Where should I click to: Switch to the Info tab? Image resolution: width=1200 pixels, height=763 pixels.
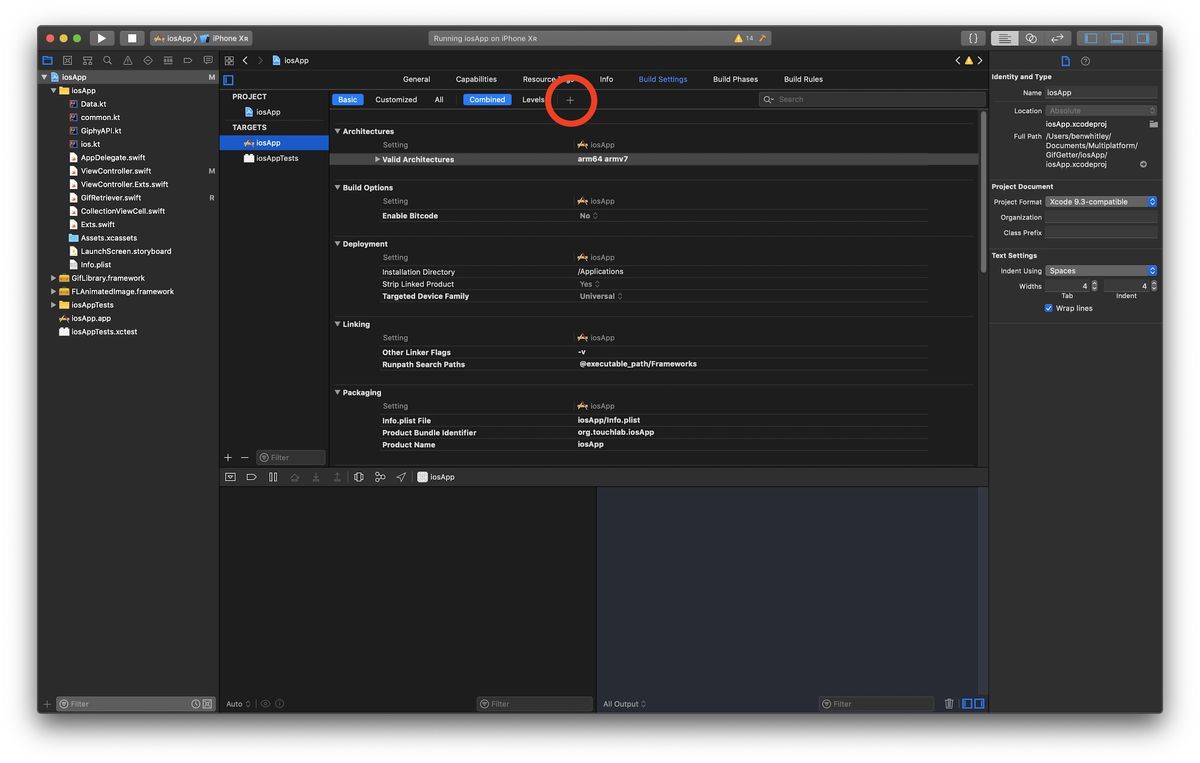pyautogui.click(x=606, y=79)
